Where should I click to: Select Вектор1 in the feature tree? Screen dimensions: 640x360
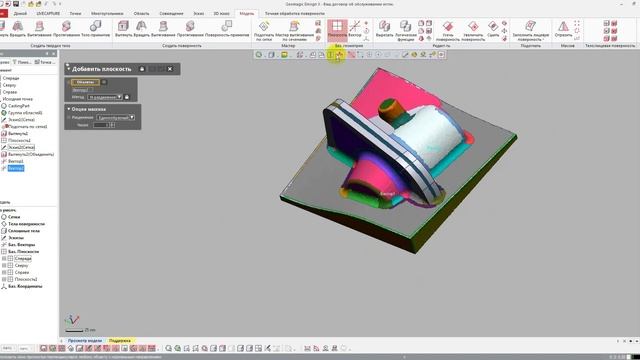[x=16, y=161]
